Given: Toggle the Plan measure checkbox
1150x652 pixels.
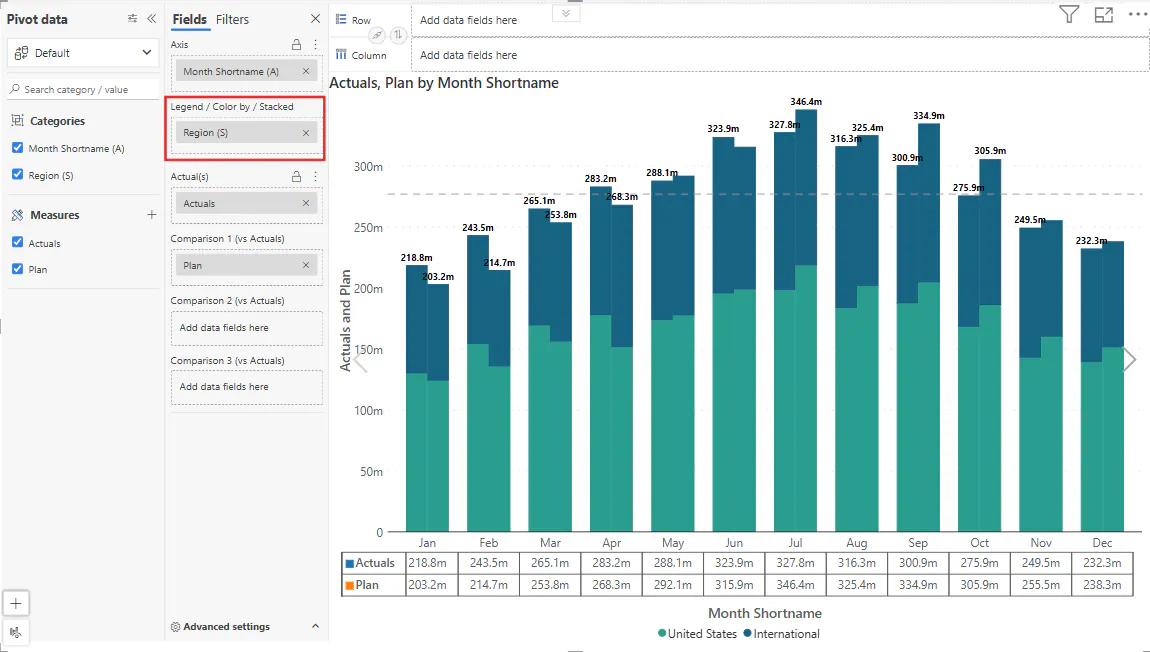Looking at the screenshot, I should click(17, 269).
